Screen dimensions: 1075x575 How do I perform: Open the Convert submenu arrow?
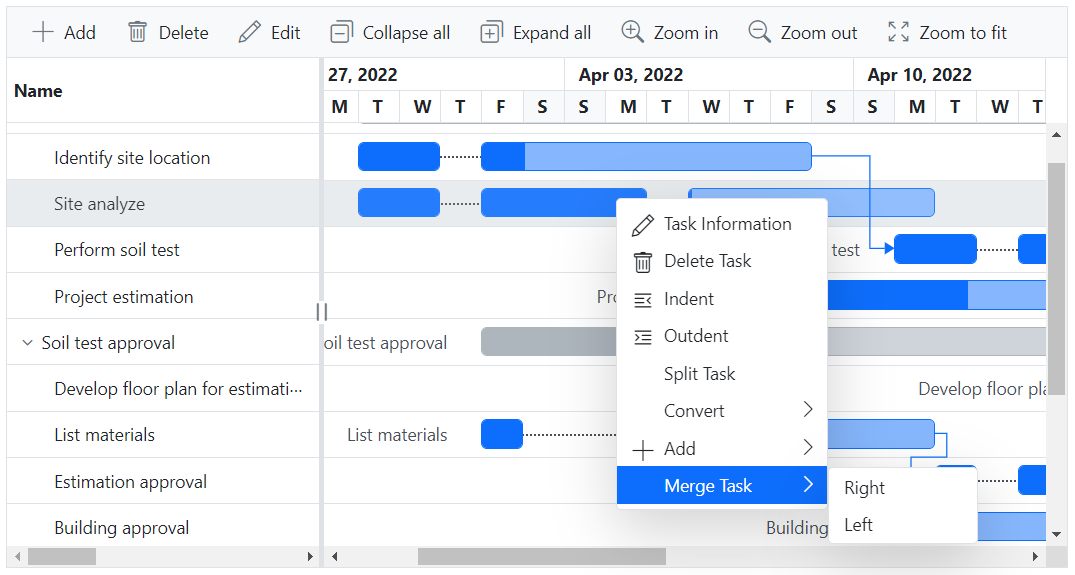pyautogui.click(x=808, y=410)
